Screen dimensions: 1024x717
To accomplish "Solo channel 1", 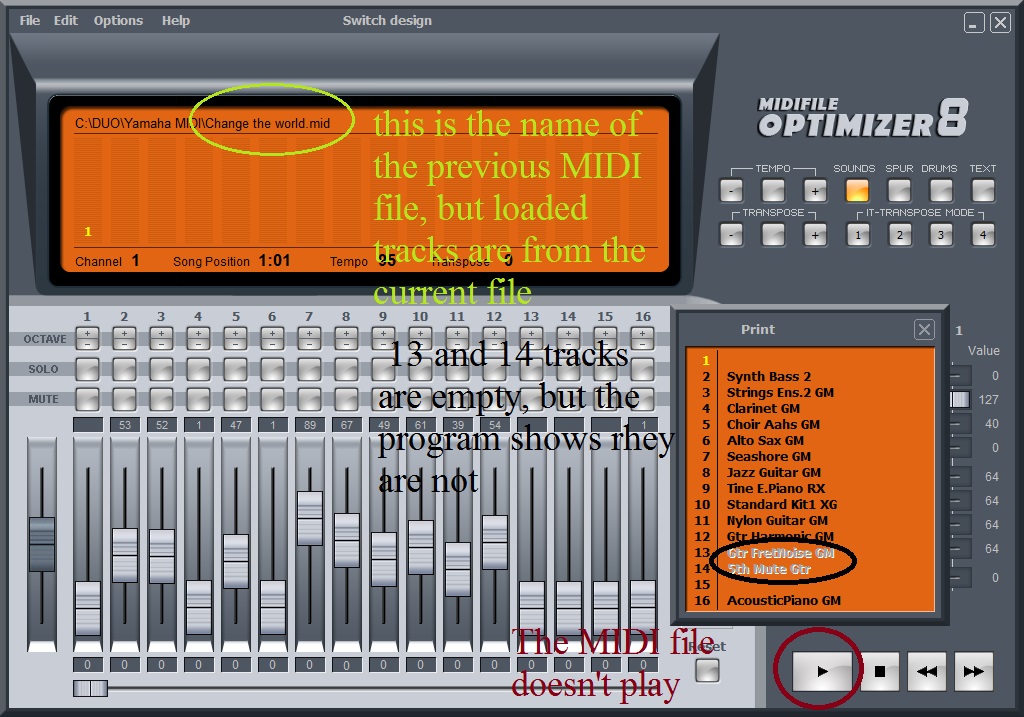I will pyautogui.click(x=87, y=369).
